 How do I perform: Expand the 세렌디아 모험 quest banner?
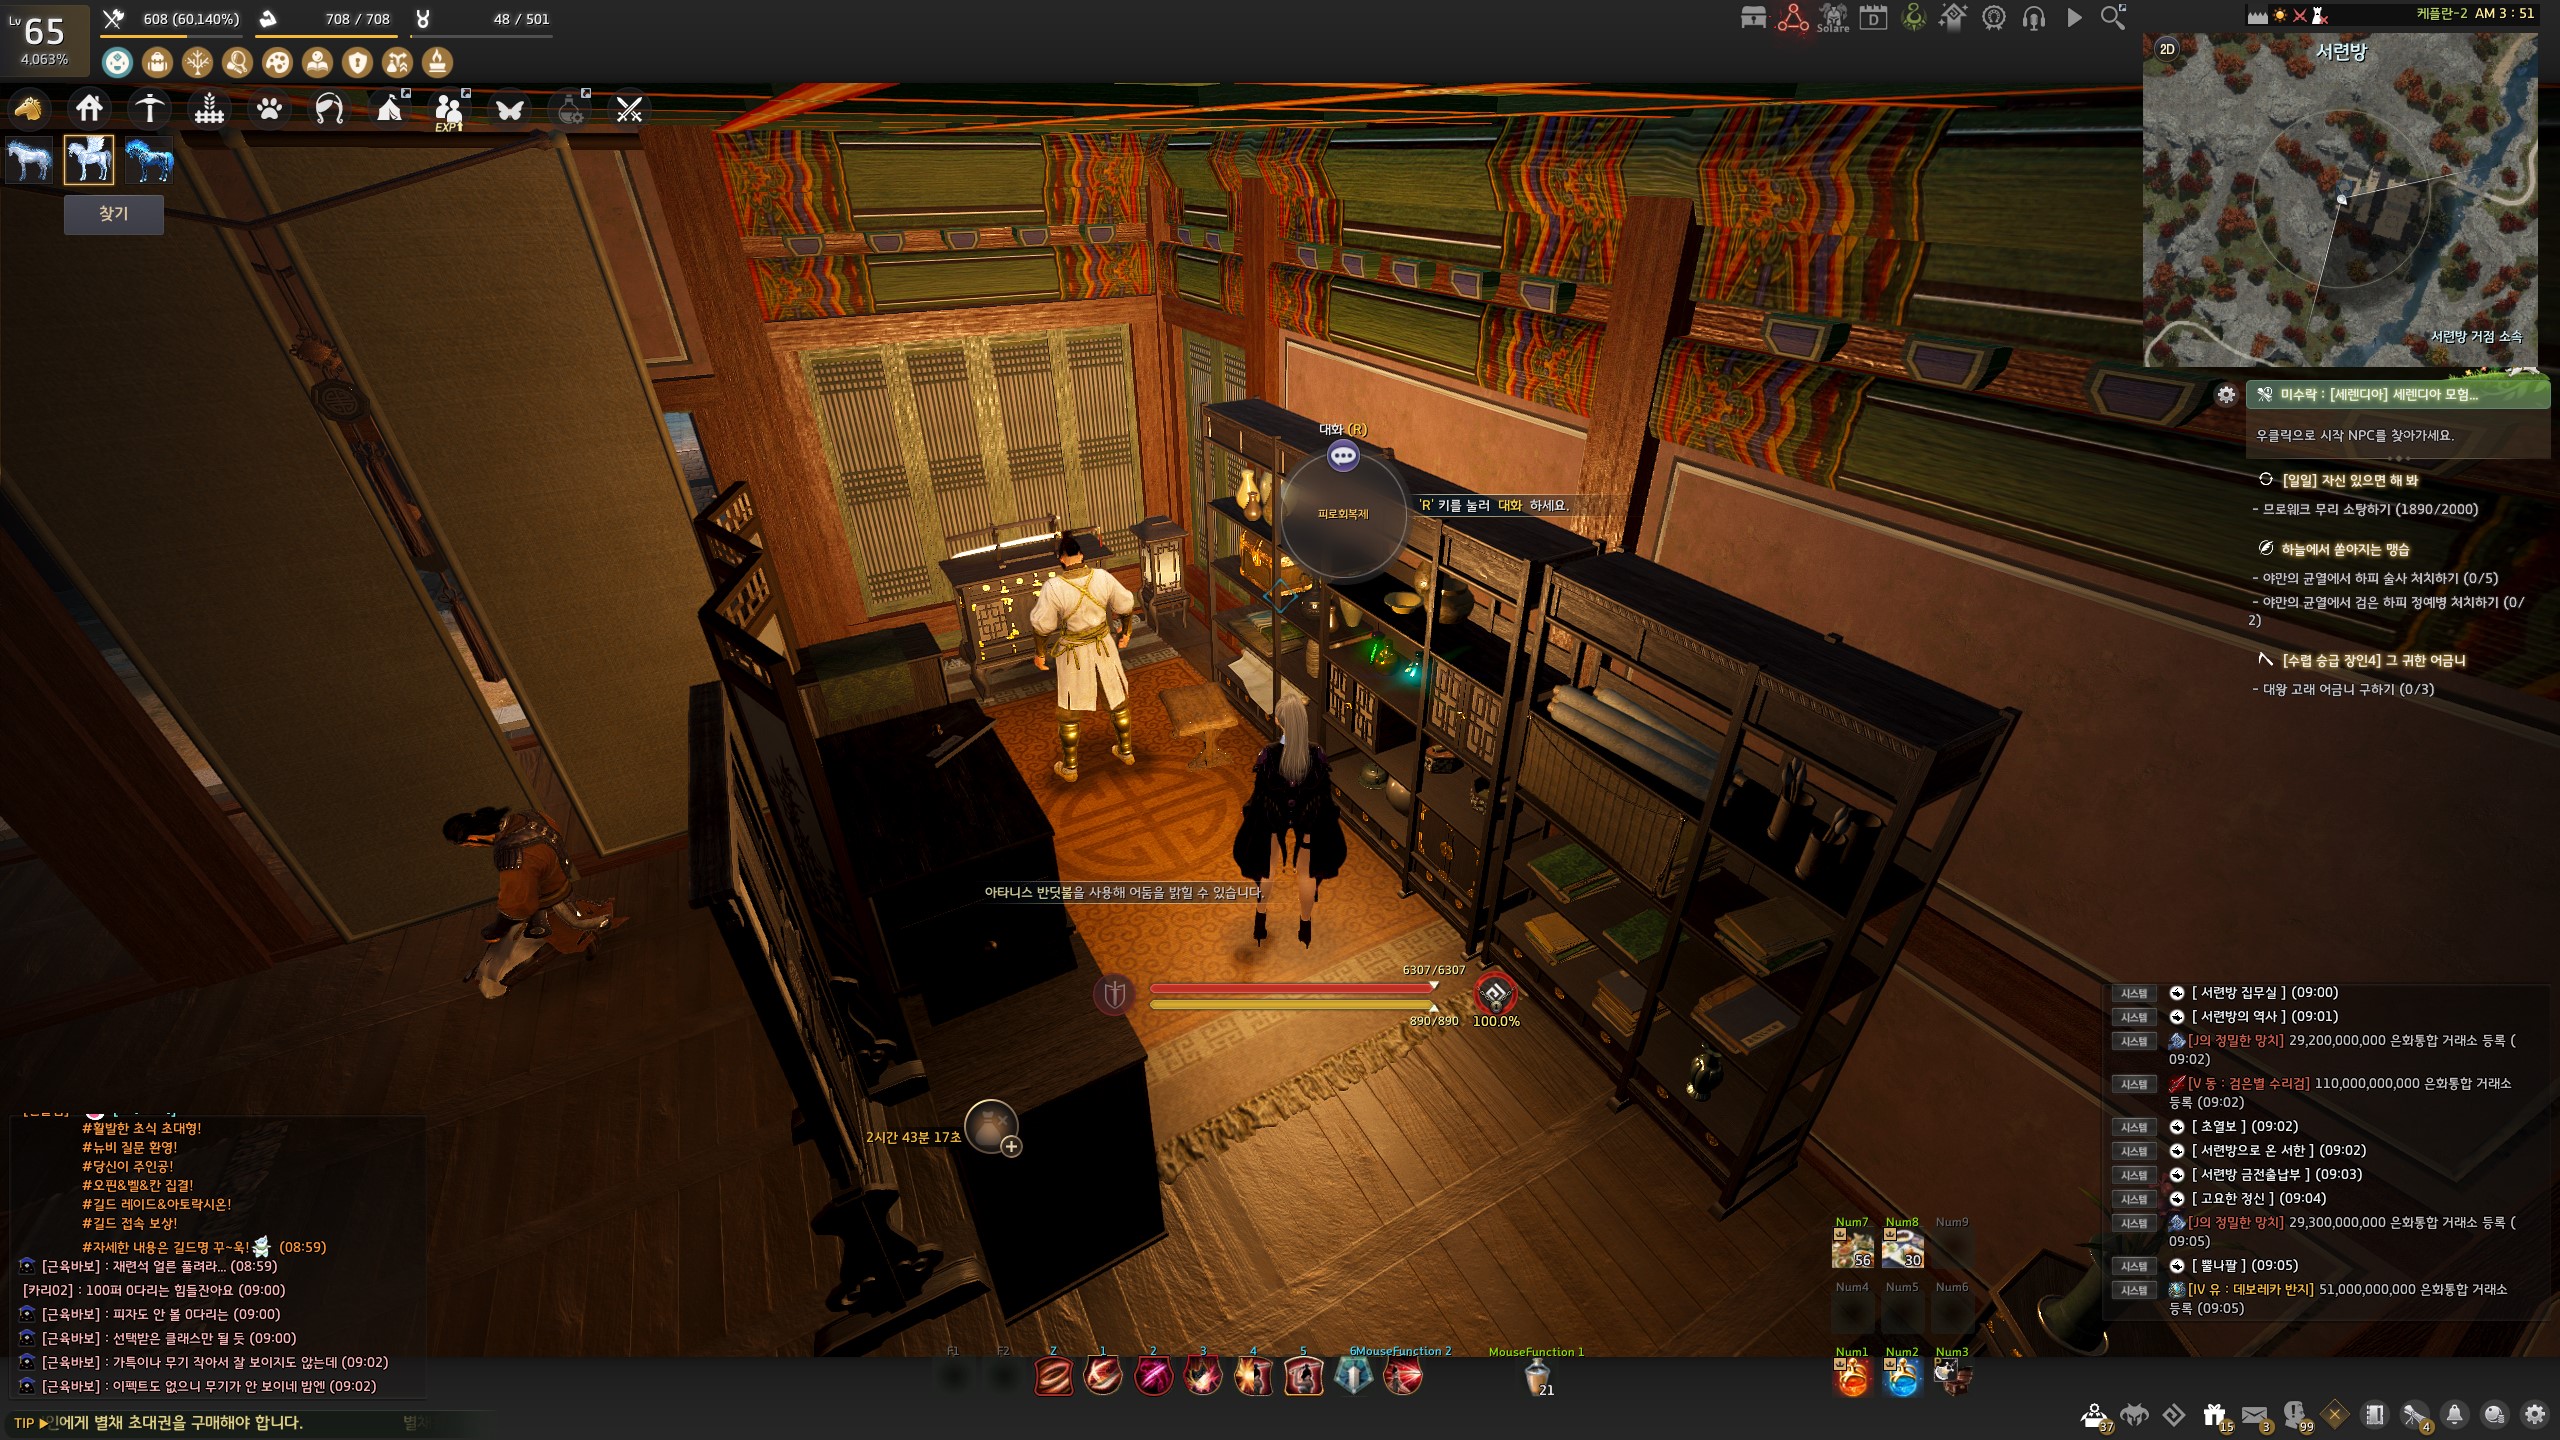pos(2396,394)
